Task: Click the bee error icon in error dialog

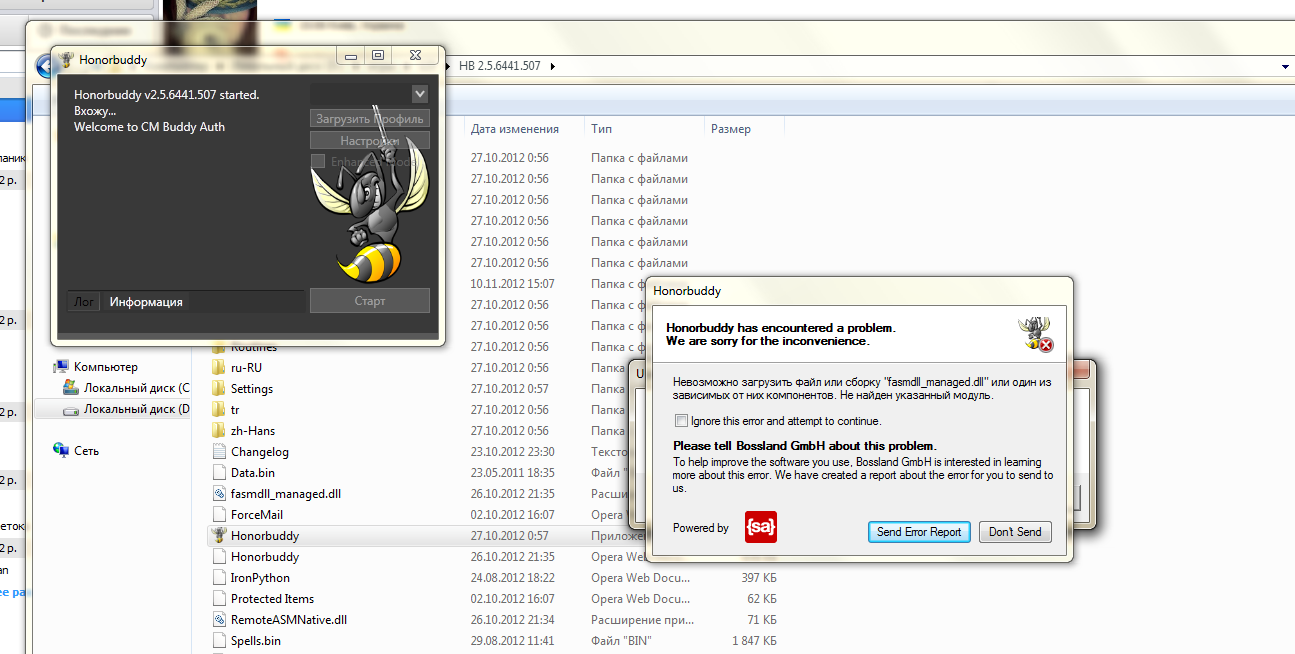Action: 1036,334
